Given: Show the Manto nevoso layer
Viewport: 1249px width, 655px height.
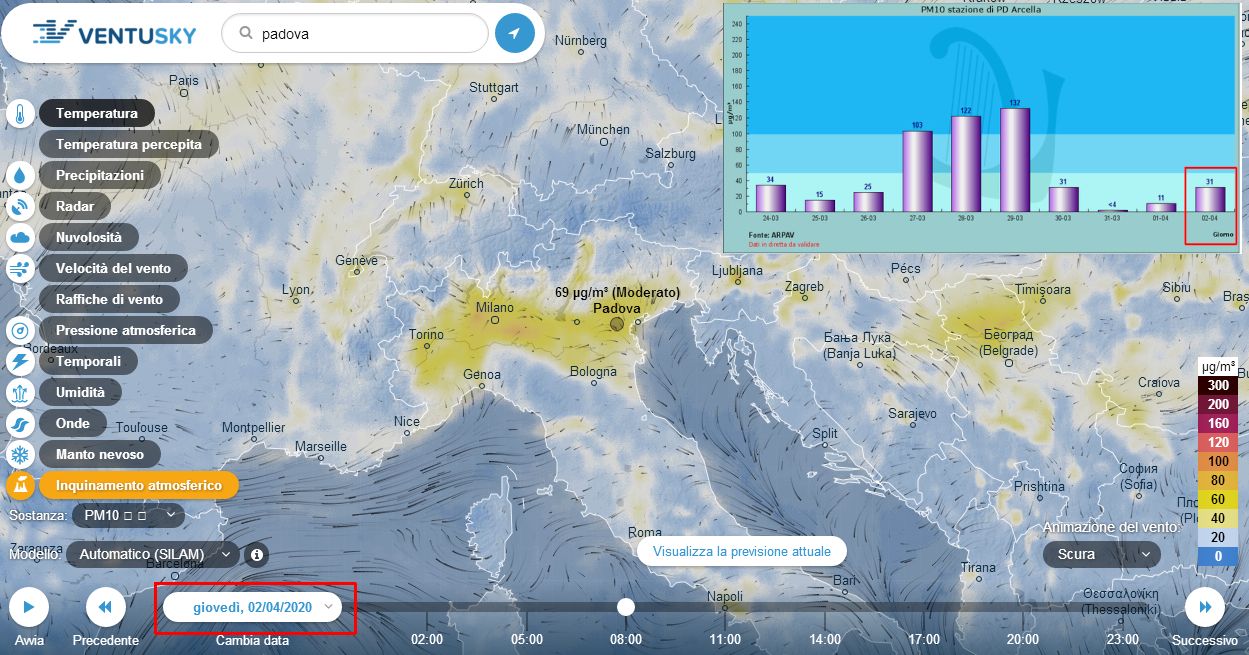Looking at the screenshot, I should click(100, 454).
